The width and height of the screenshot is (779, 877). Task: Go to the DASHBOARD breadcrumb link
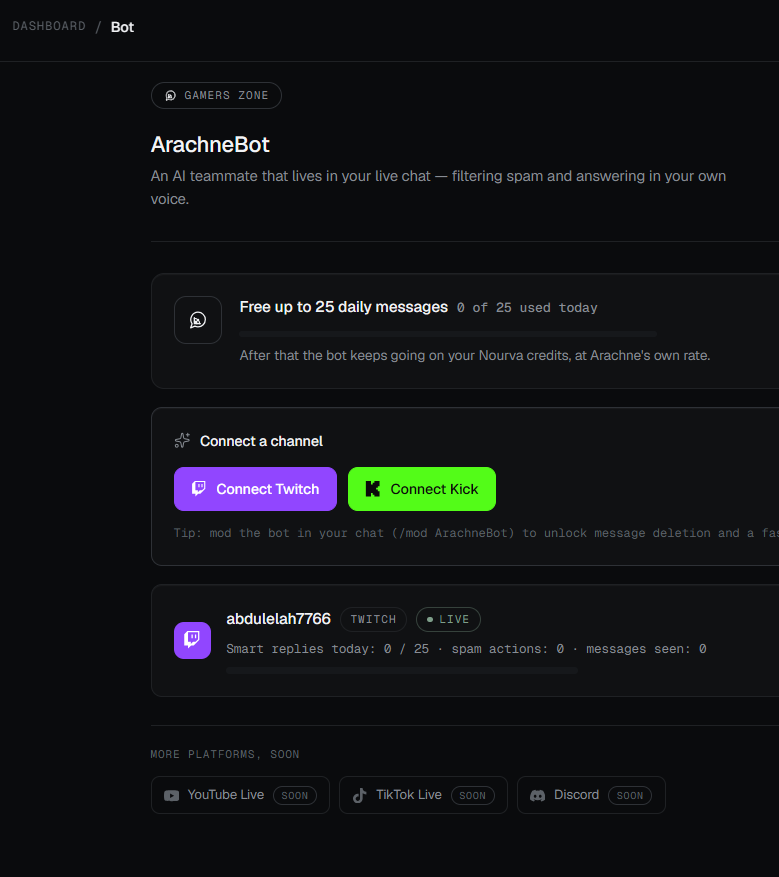pos(49,26)
